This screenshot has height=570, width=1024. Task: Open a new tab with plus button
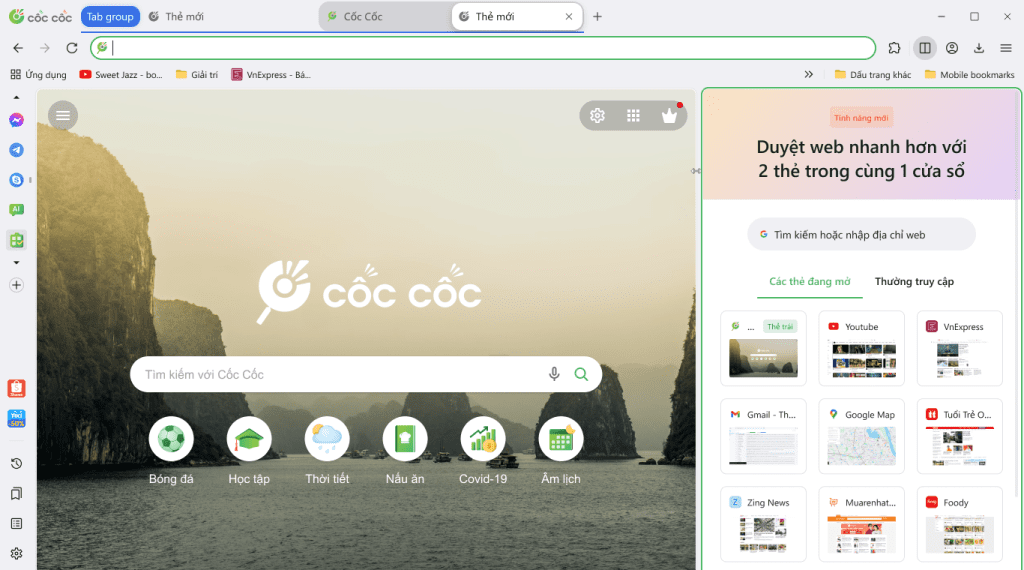pyautogui.click(x=597, y=17)
